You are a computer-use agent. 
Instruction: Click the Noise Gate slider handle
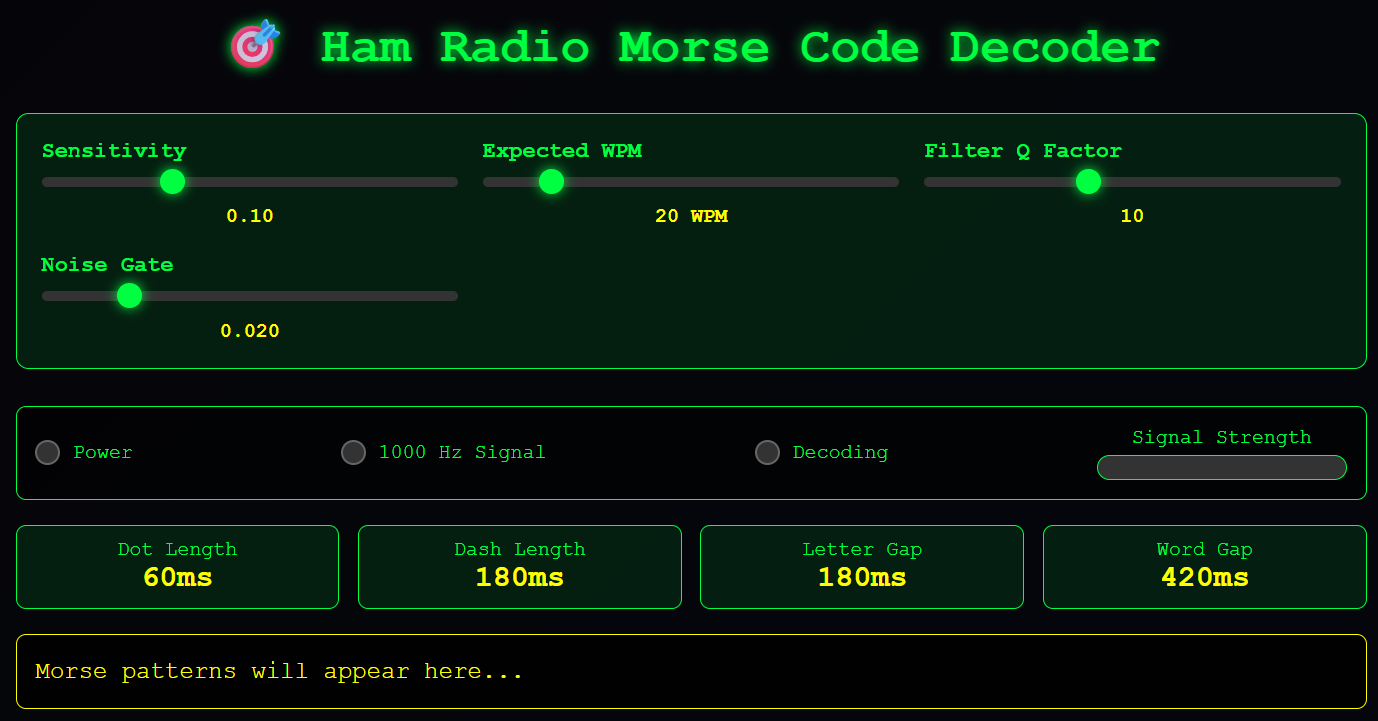[129, 296]
